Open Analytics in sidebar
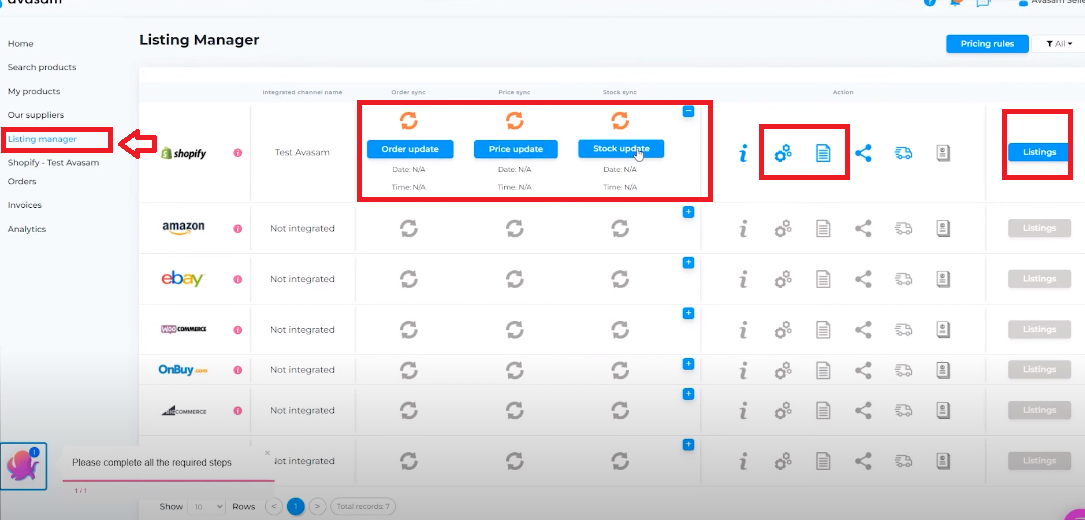 pyautogui.click(x=26, y=229)
